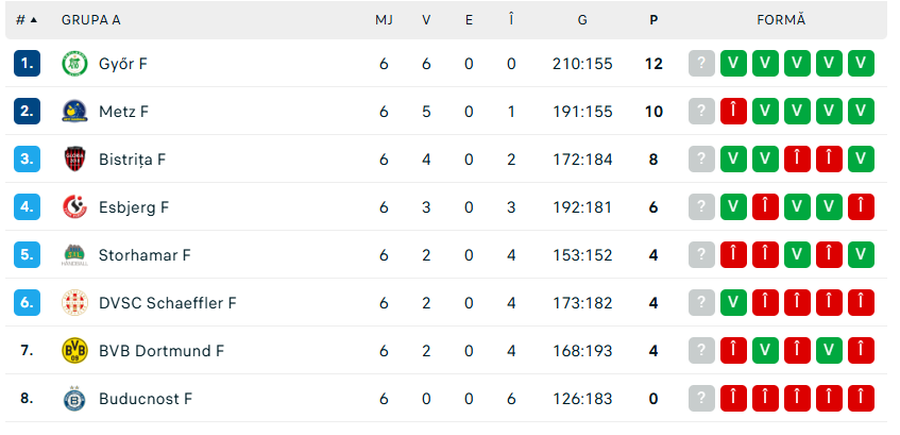Click the gray question mark in Győr F's form
This screenshot has width=900, height=435.
(x=702, y=64)
